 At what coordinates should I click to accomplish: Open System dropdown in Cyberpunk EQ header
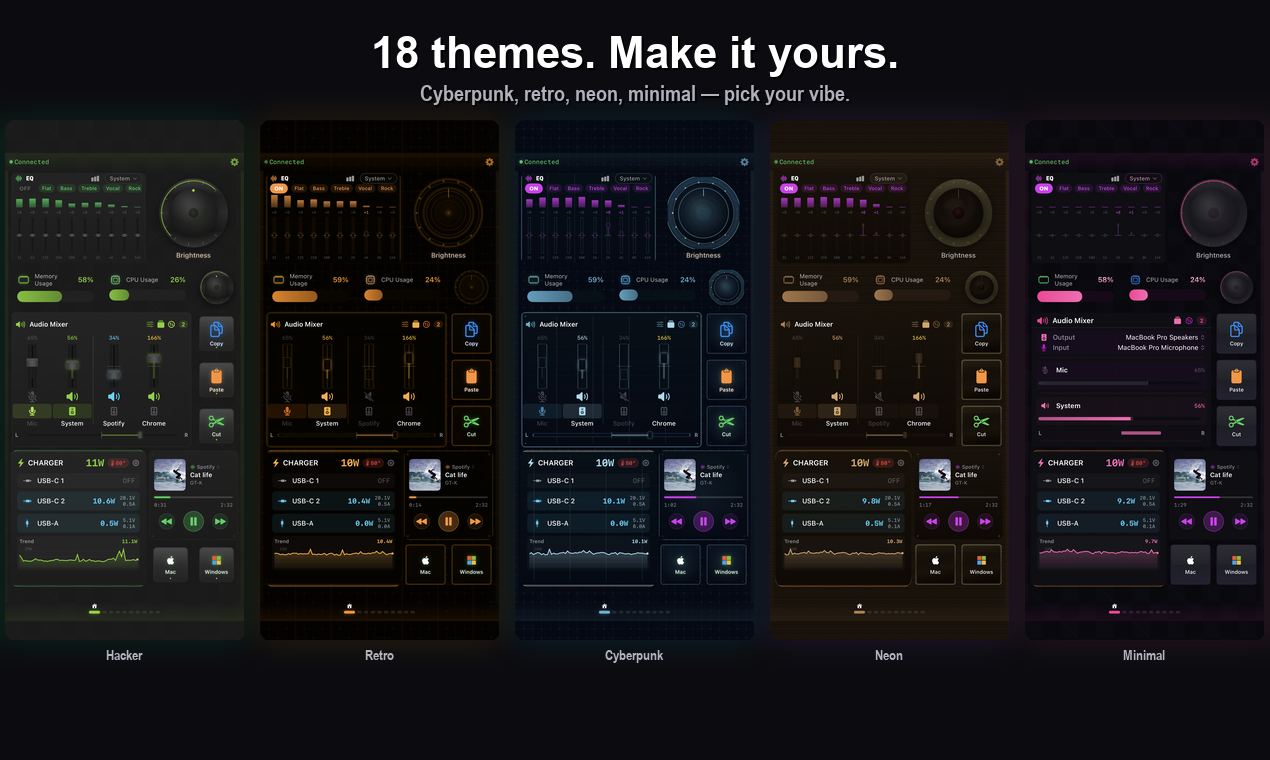click(x=633, y=179)
